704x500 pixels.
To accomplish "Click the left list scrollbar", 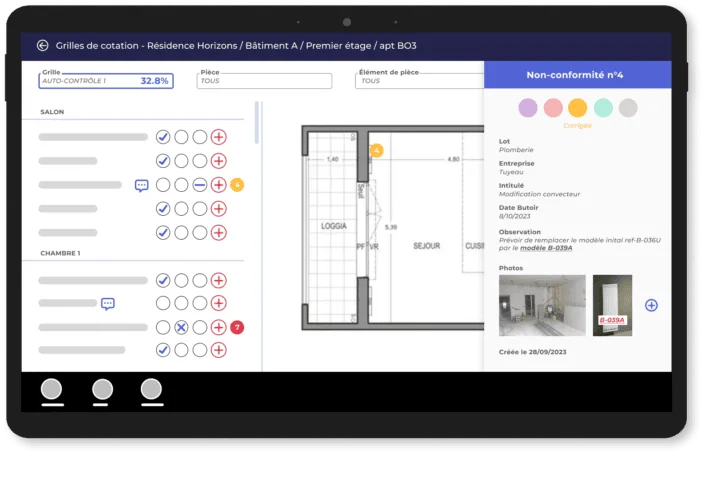I will (x=257, y=123).
